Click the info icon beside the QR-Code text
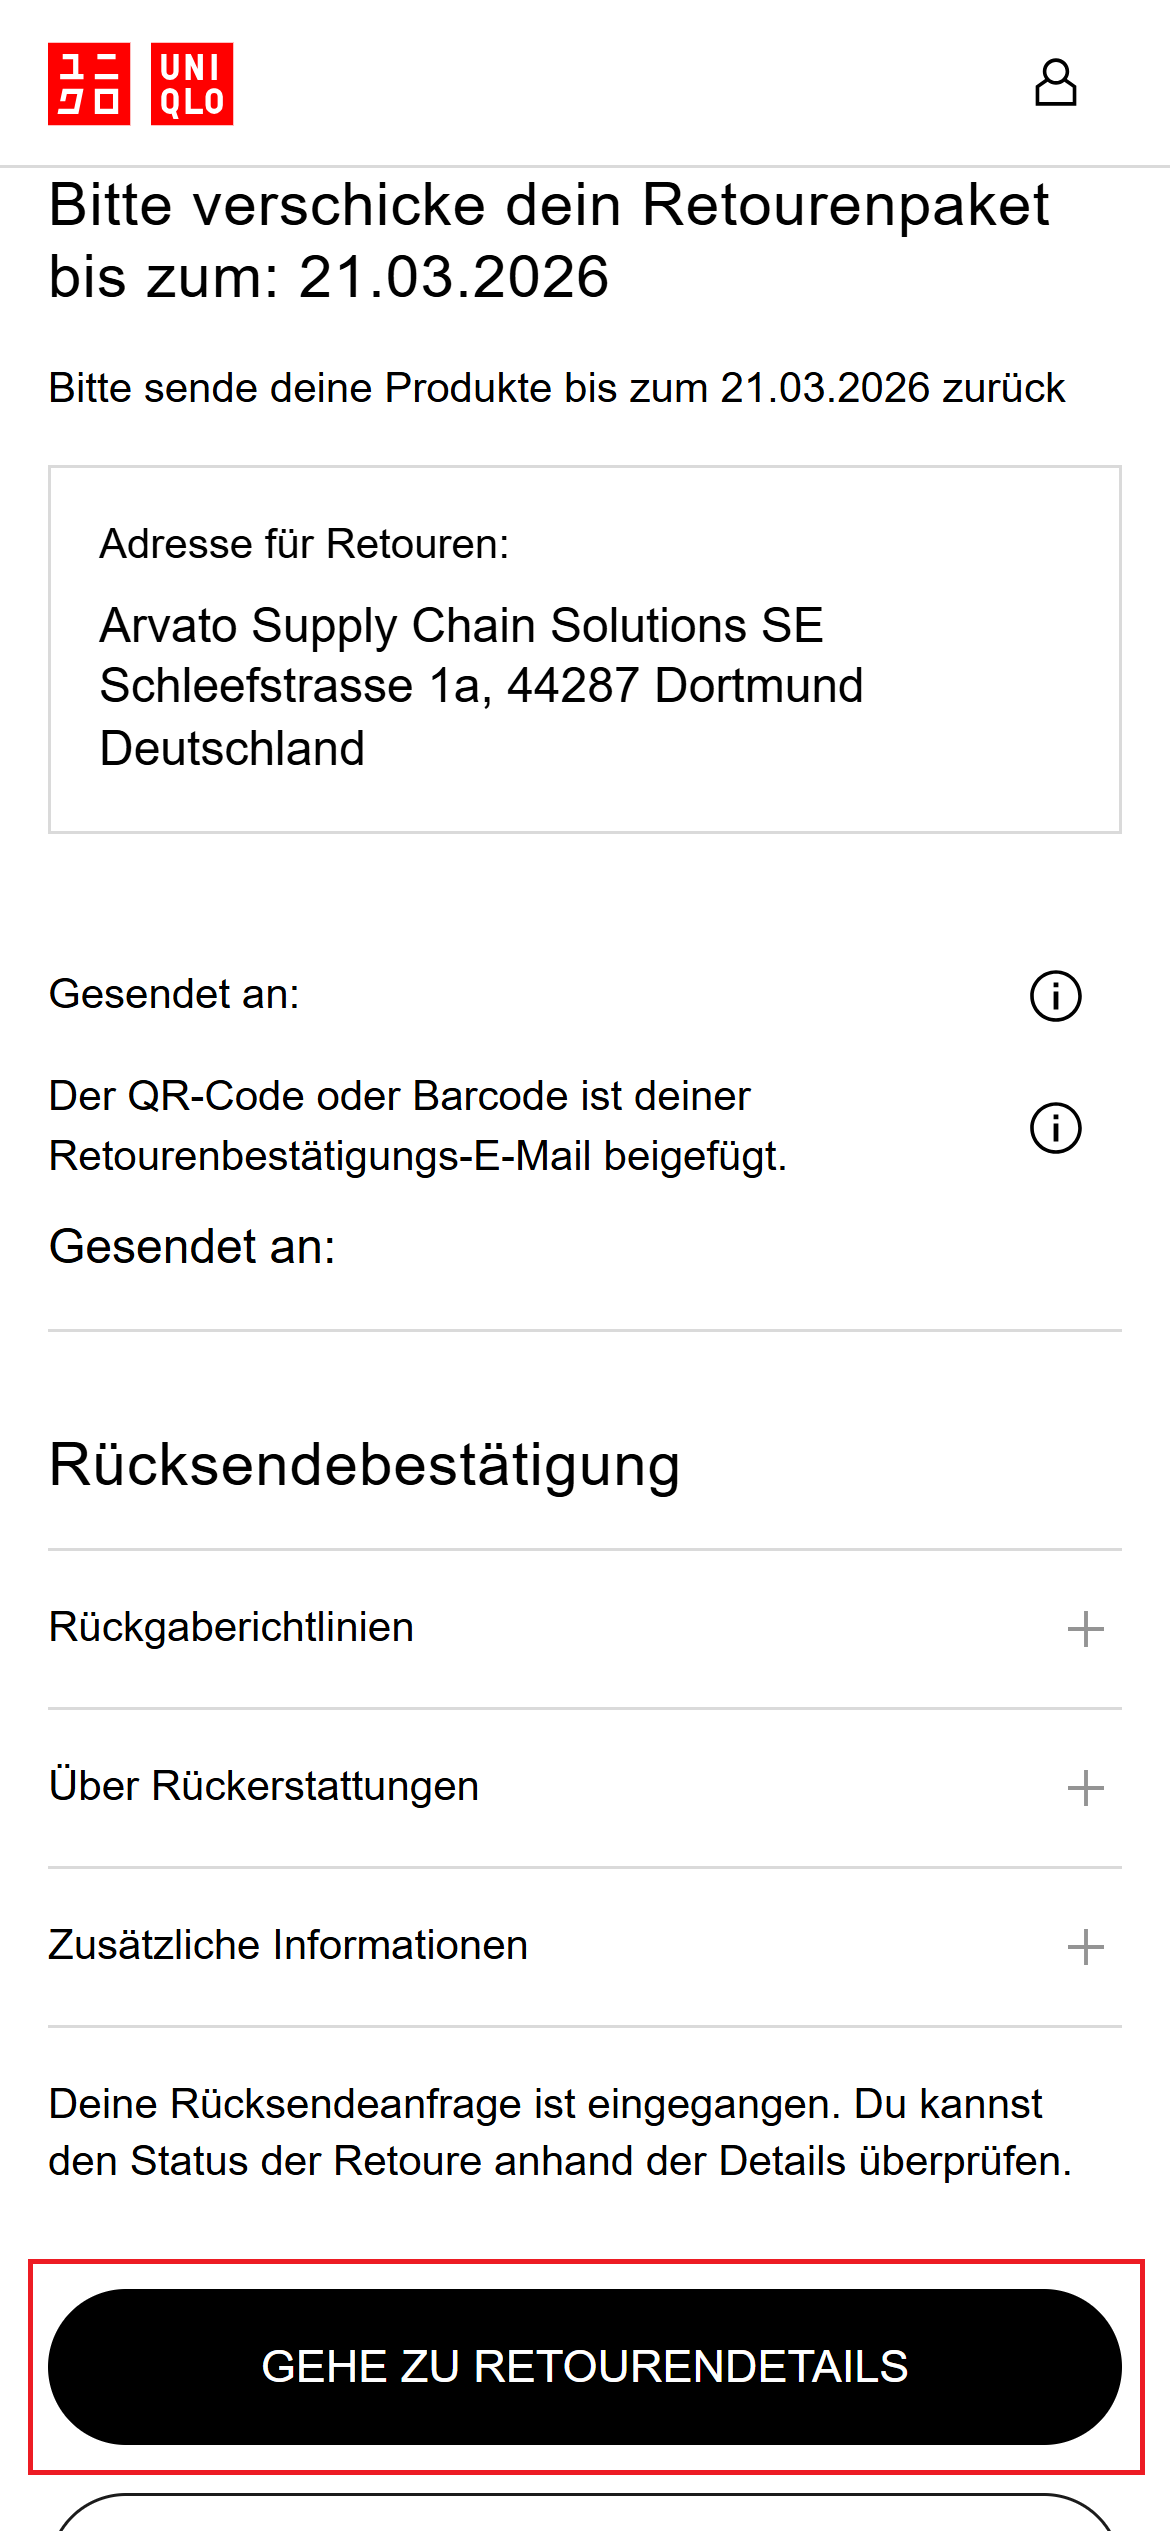Viewport: 1170px width, 2531px height. (1055, 1128)
